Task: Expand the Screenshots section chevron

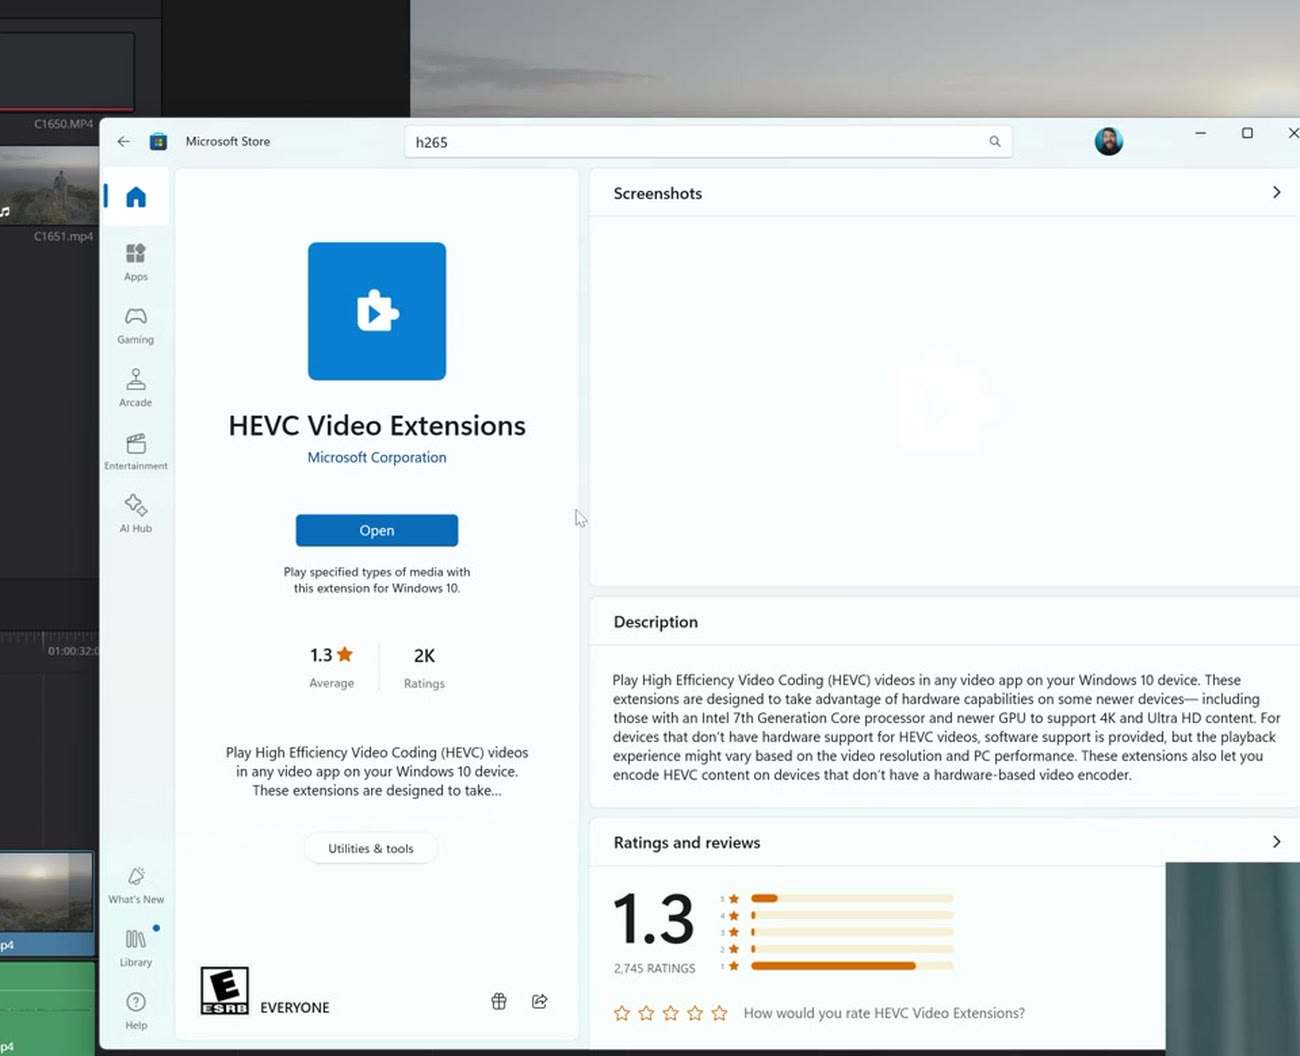Action: [1276, 192]
